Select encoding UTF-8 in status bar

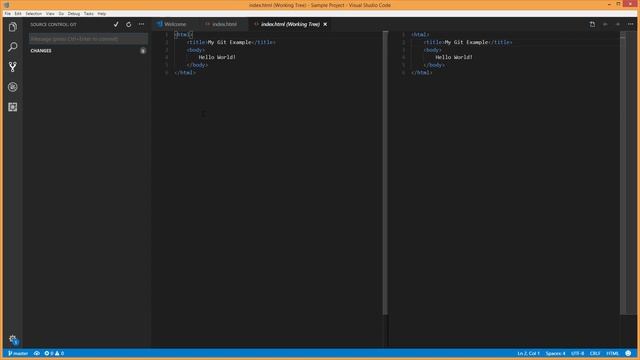(578, 353)
